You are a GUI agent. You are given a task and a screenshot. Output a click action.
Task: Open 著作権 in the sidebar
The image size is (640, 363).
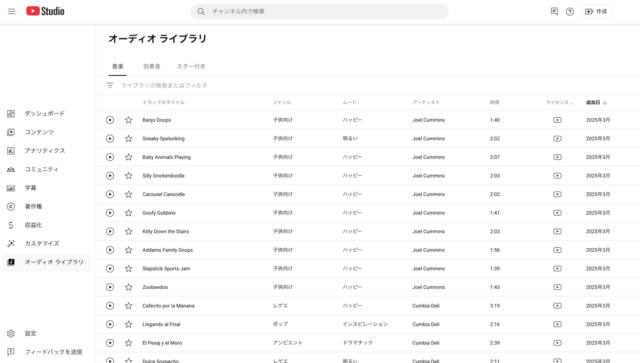pos(46,206)
